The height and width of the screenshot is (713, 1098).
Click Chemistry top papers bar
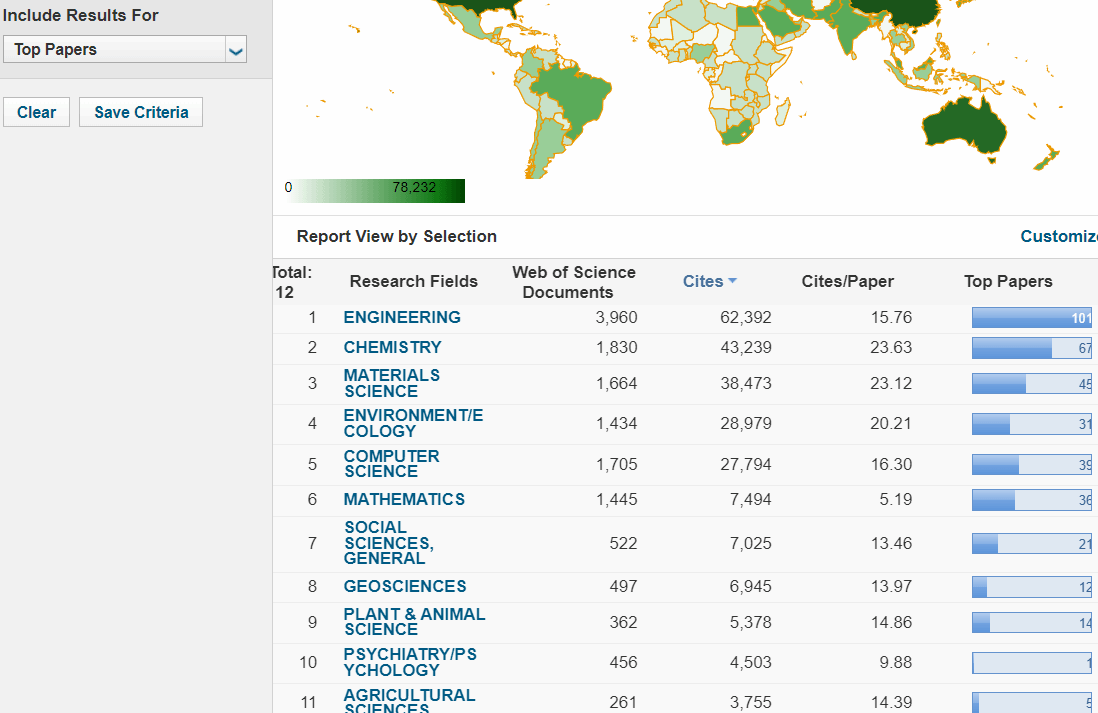[1031, 348]
